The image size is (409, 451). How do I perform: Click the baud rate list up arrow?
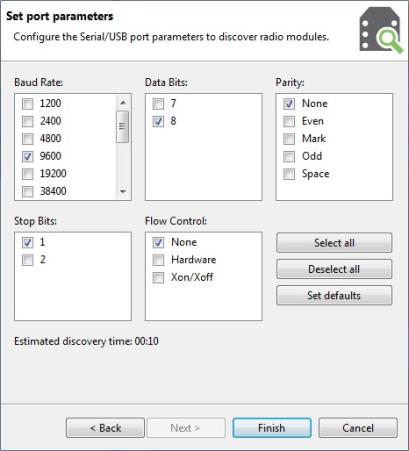123,103
